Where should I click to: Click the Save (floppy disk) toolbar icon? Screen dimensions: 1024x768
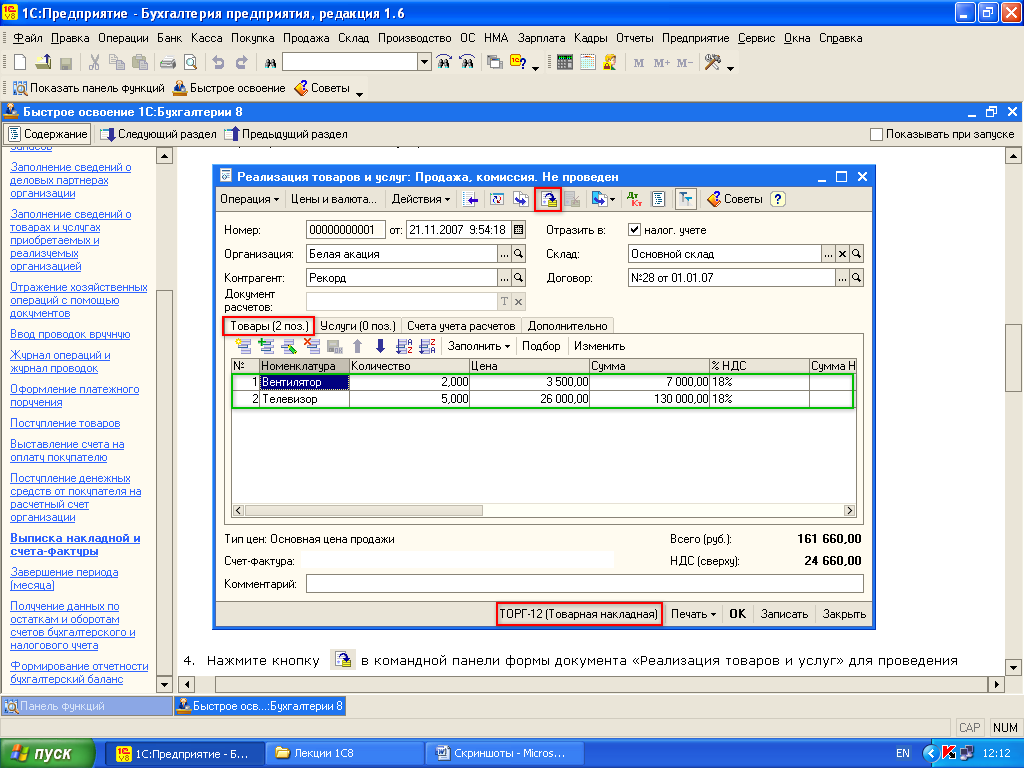(x=65, y=63)
